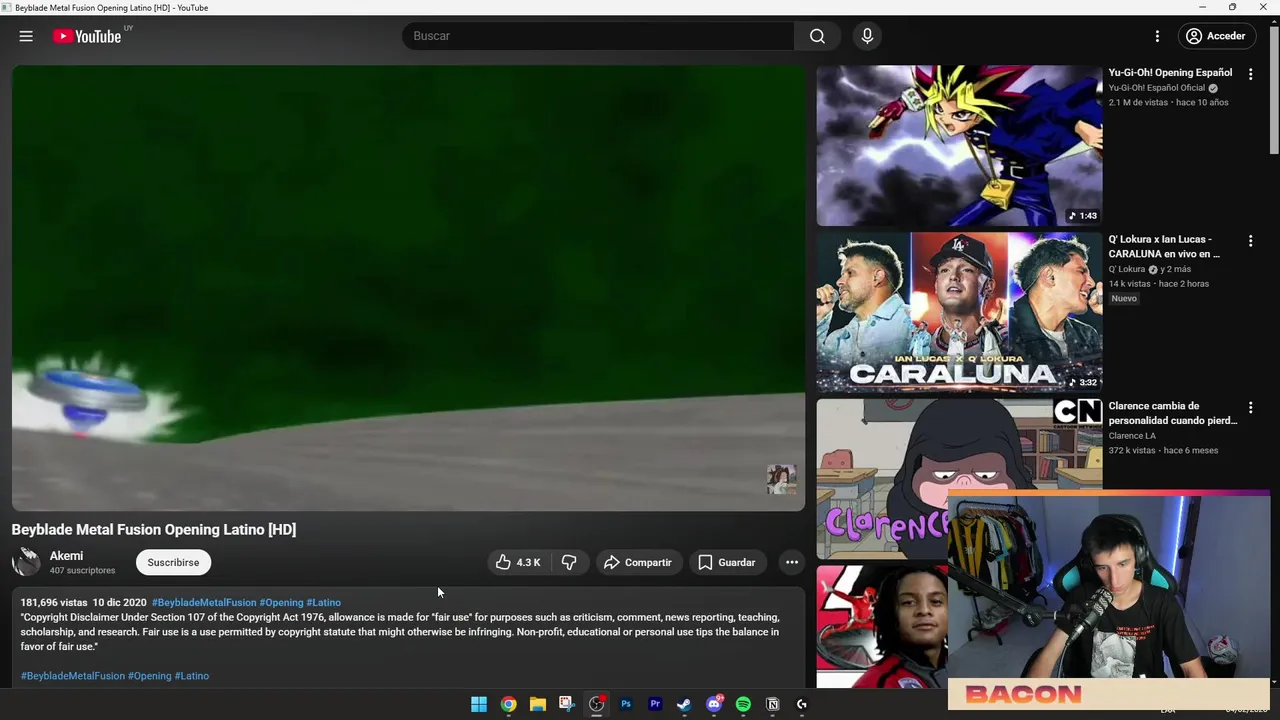
Task: Open options menu for Yu-Gi-Oh! Opening Español
Action: point(1250,74)
